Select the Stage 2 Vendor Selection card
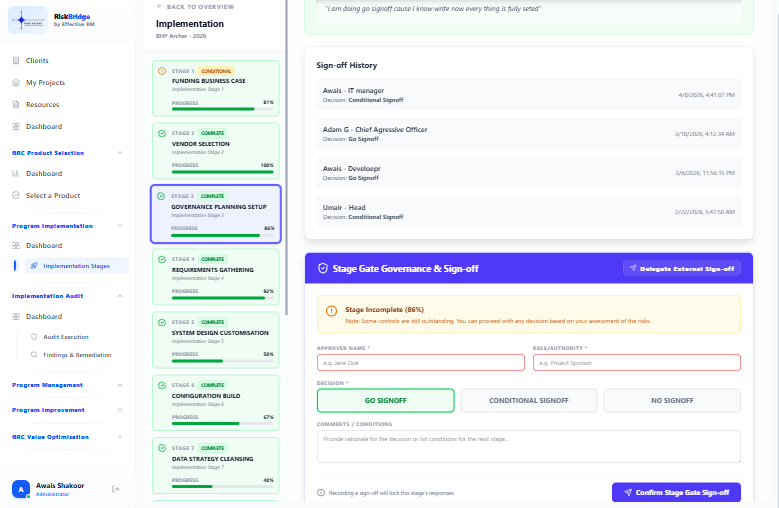 coord(216,151)
